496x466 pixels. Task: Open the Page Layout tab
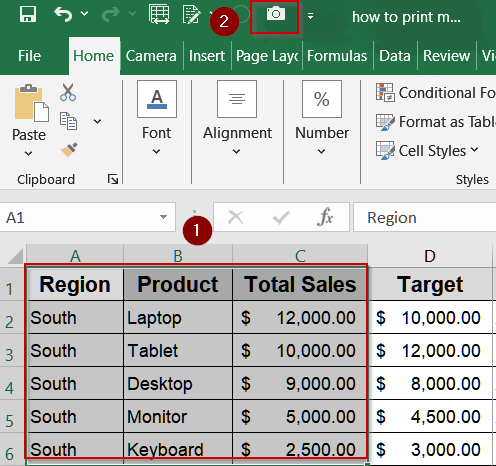point(267,56)
